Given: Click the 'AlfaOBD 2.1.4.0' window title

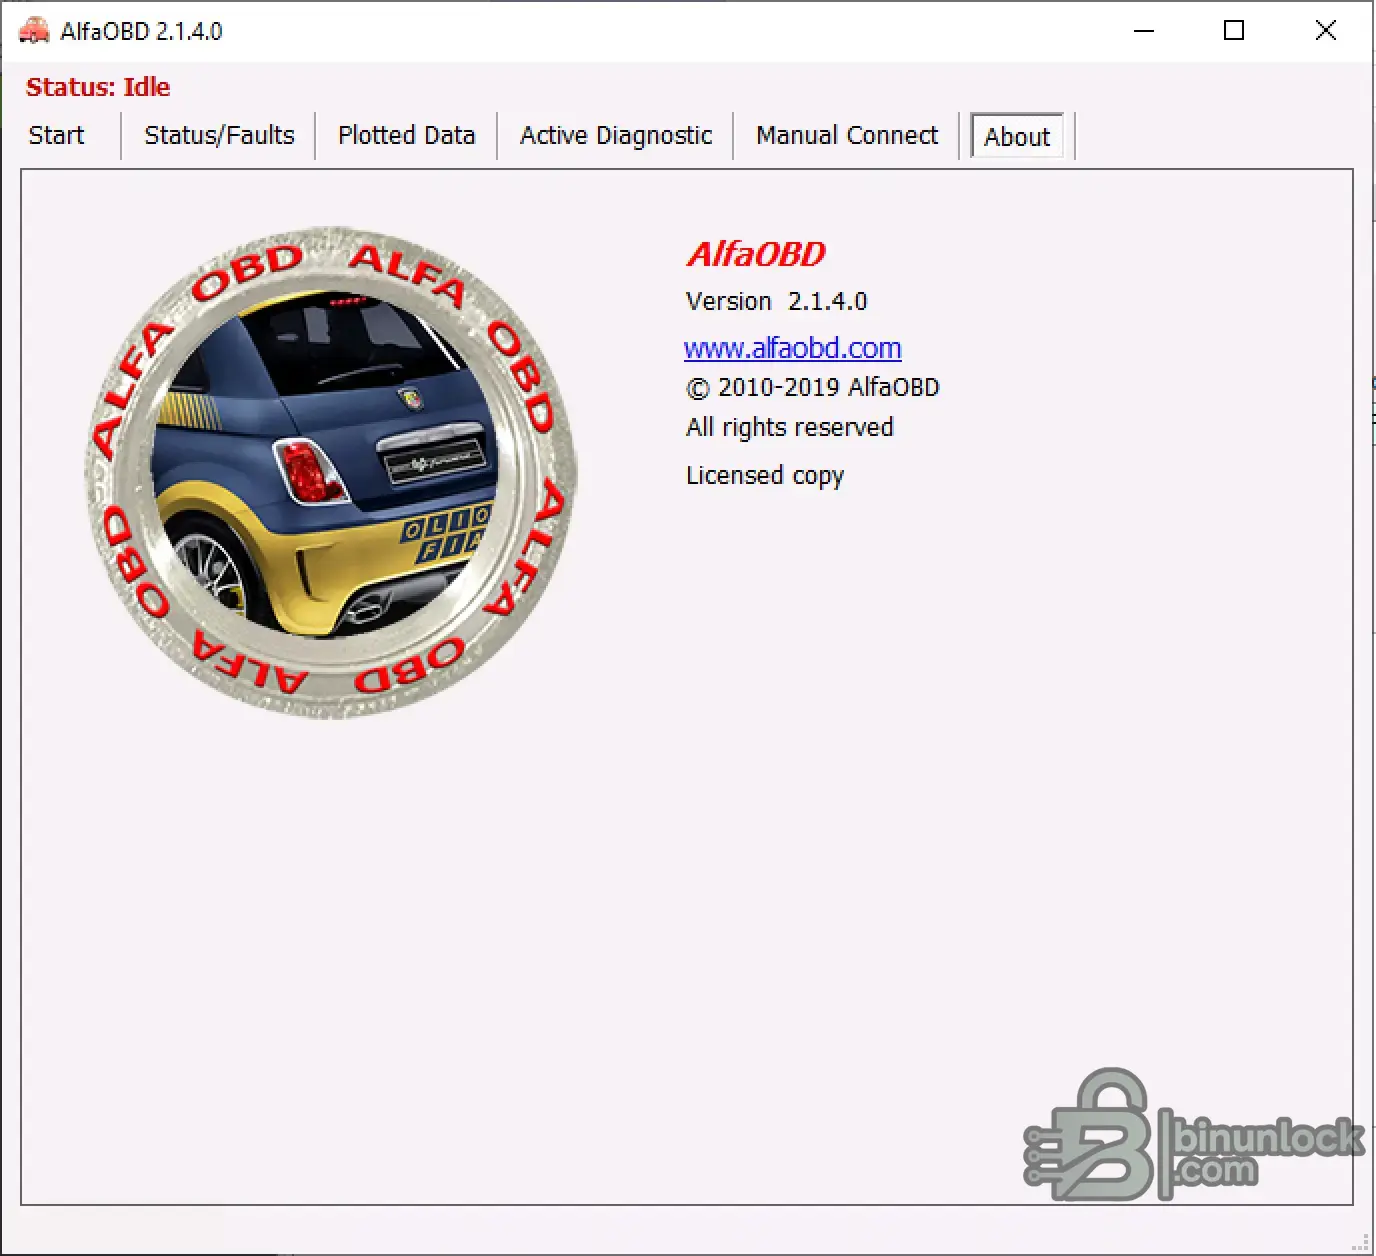Looking at the screenshot, I should (x=141, y=31).
